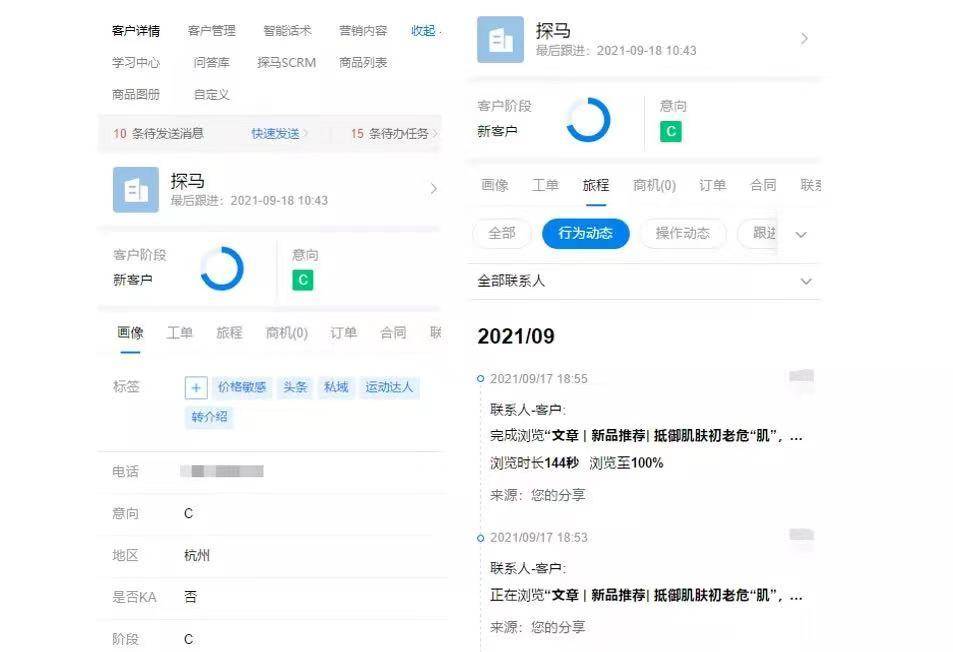Switch to the 旅程 tab in left panel
The height and width of the screenshot is (652, 953).
click(229, 333)
